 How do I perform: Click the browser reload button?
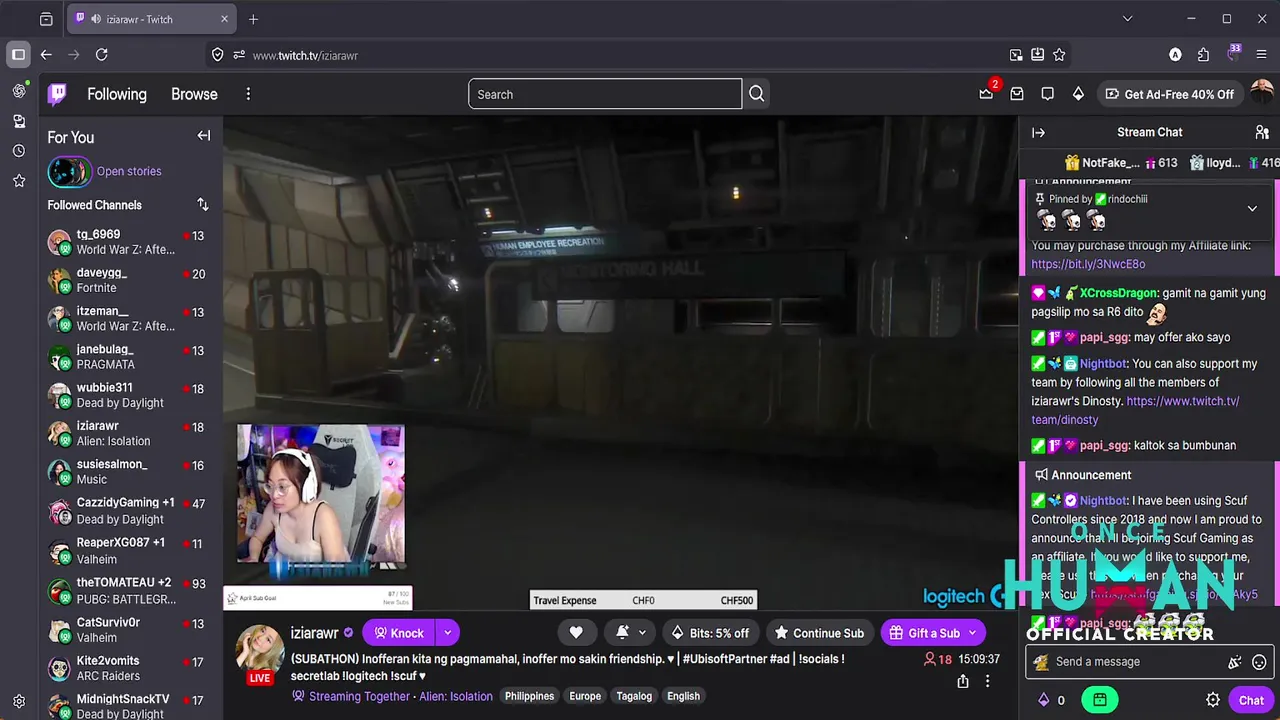(x=101, y=55)
